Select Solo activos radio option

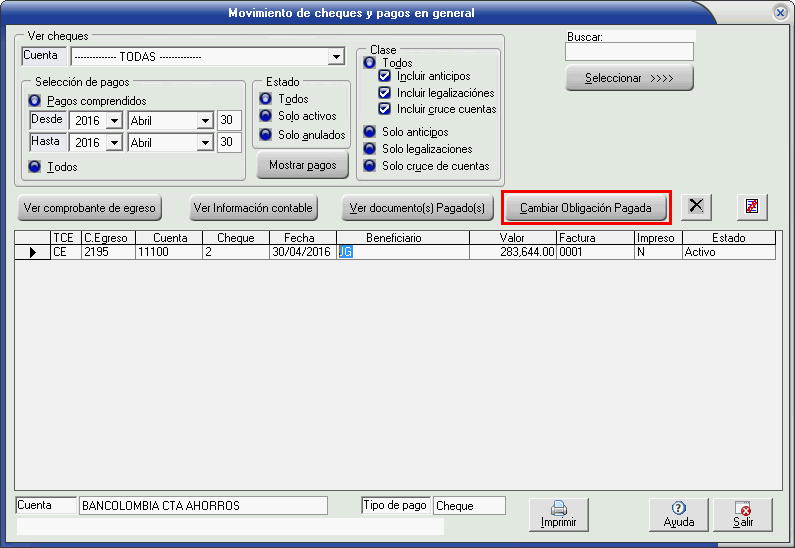[x=266, y=117]
